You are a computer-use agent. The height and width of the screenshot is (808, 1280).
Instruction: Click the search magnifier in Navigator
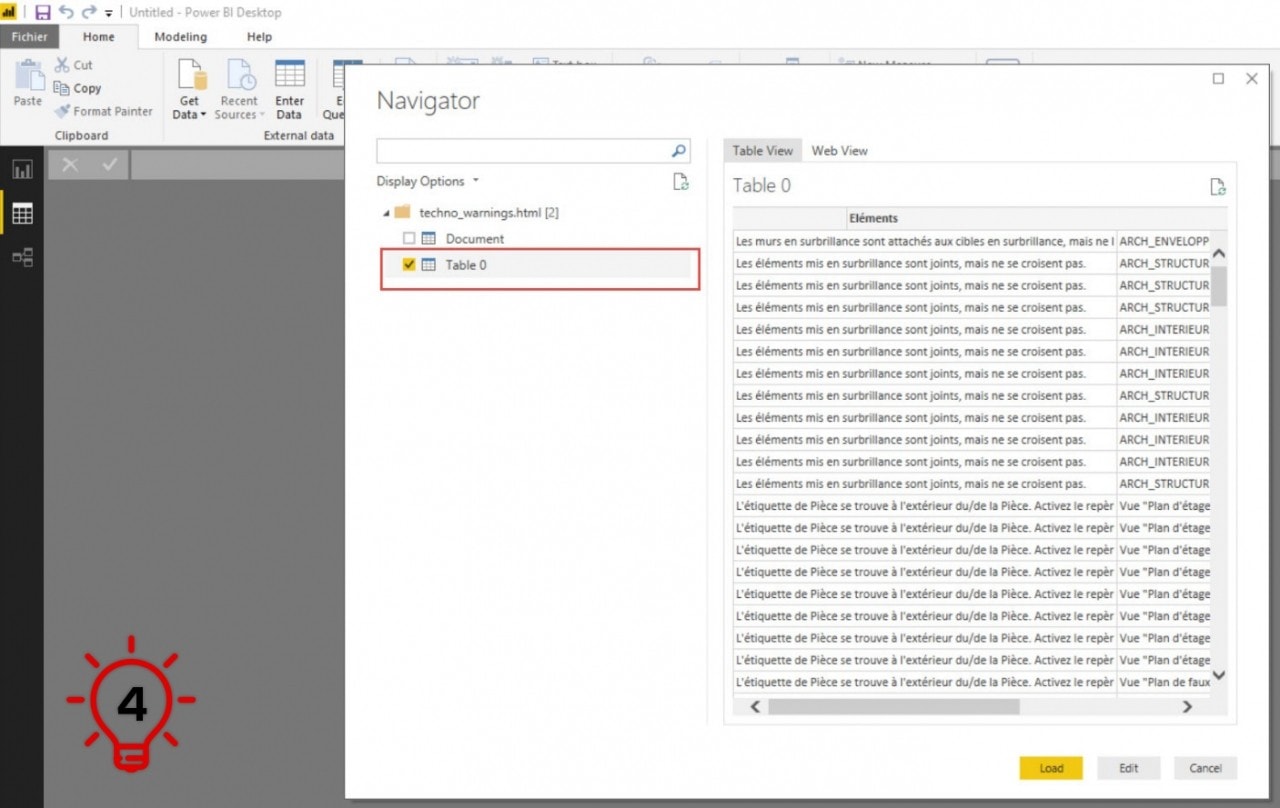pyautogui.click(x=679, y=151)
